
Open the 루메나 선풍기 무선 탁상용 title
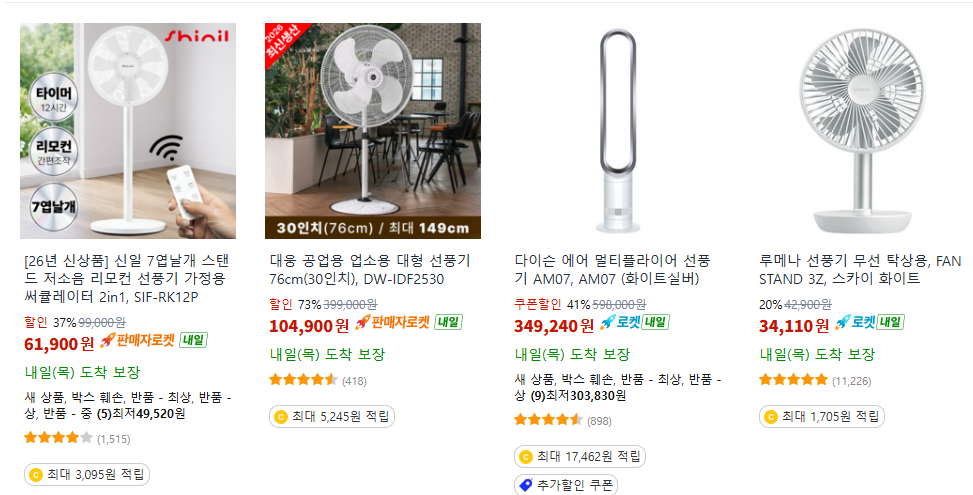coord(860,270)
